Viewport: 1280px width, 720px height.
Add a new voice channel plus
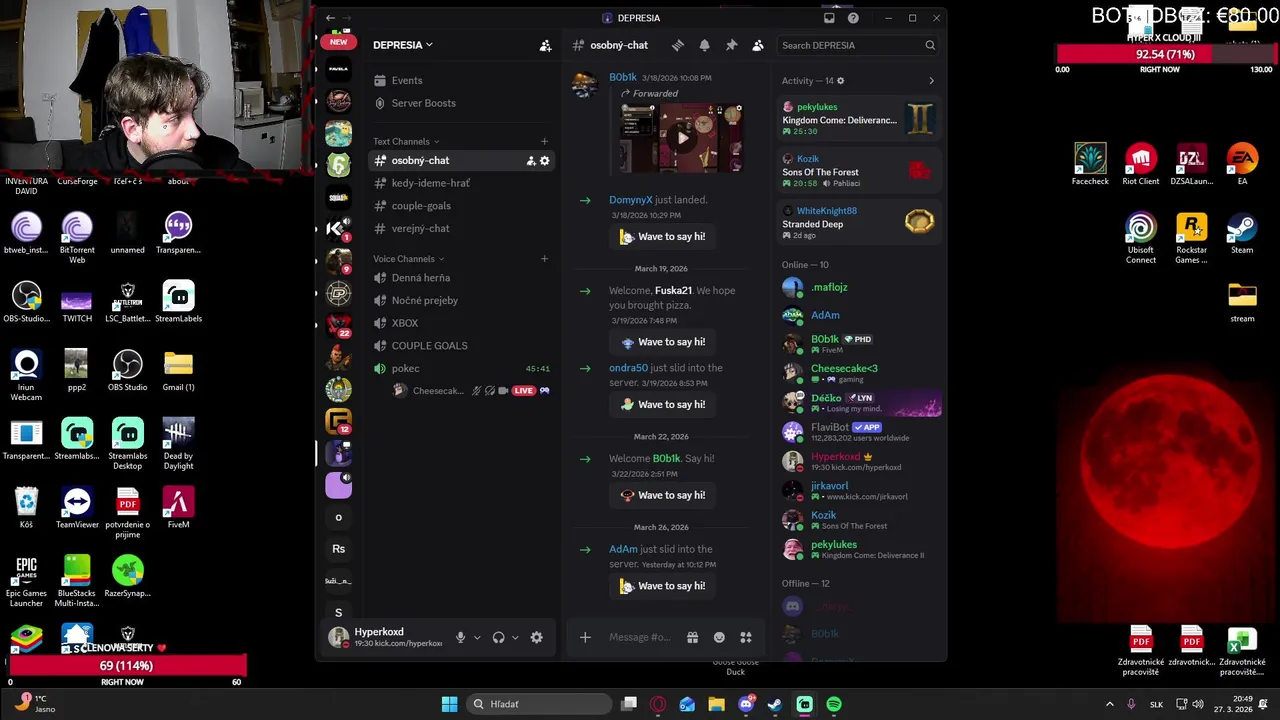coord(544,259)
